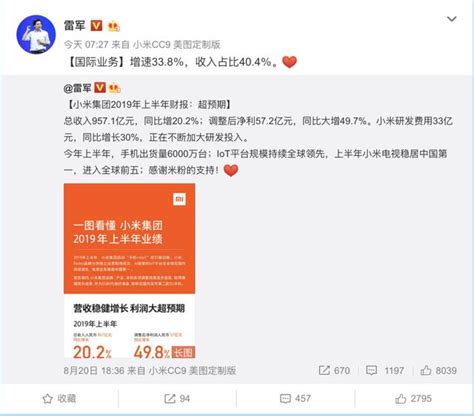The height and width of the screenshot is (416, 474).
Task: Click the orange V verified badge beside 雷军
Action: pos(97,25)
